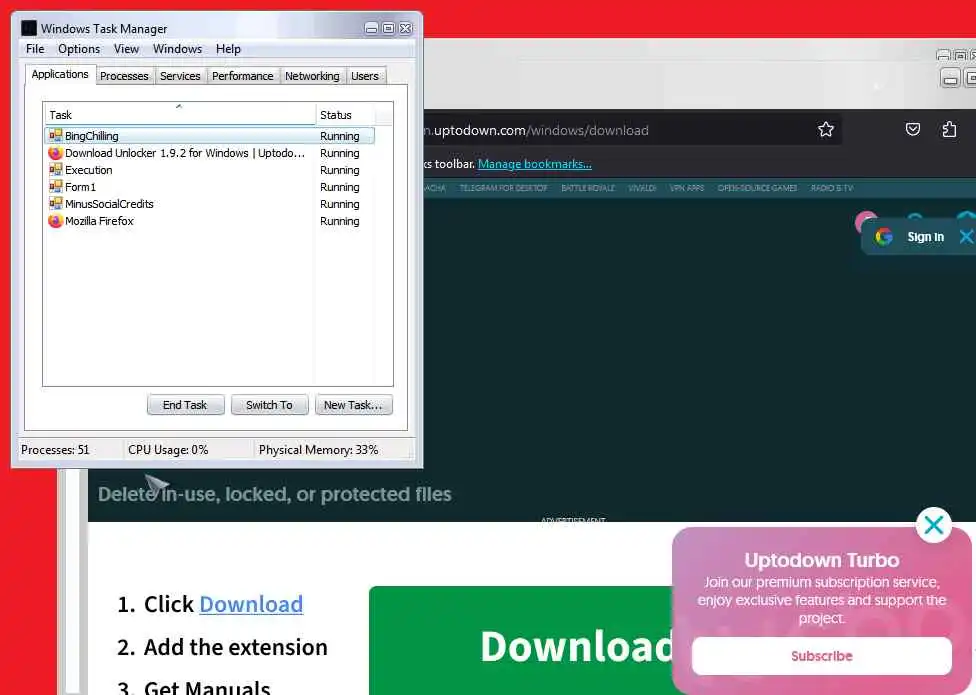Click the Processes: 51 status bar entry
The height and width of the screenshot is (695, 976).
[x=55, y=449]
